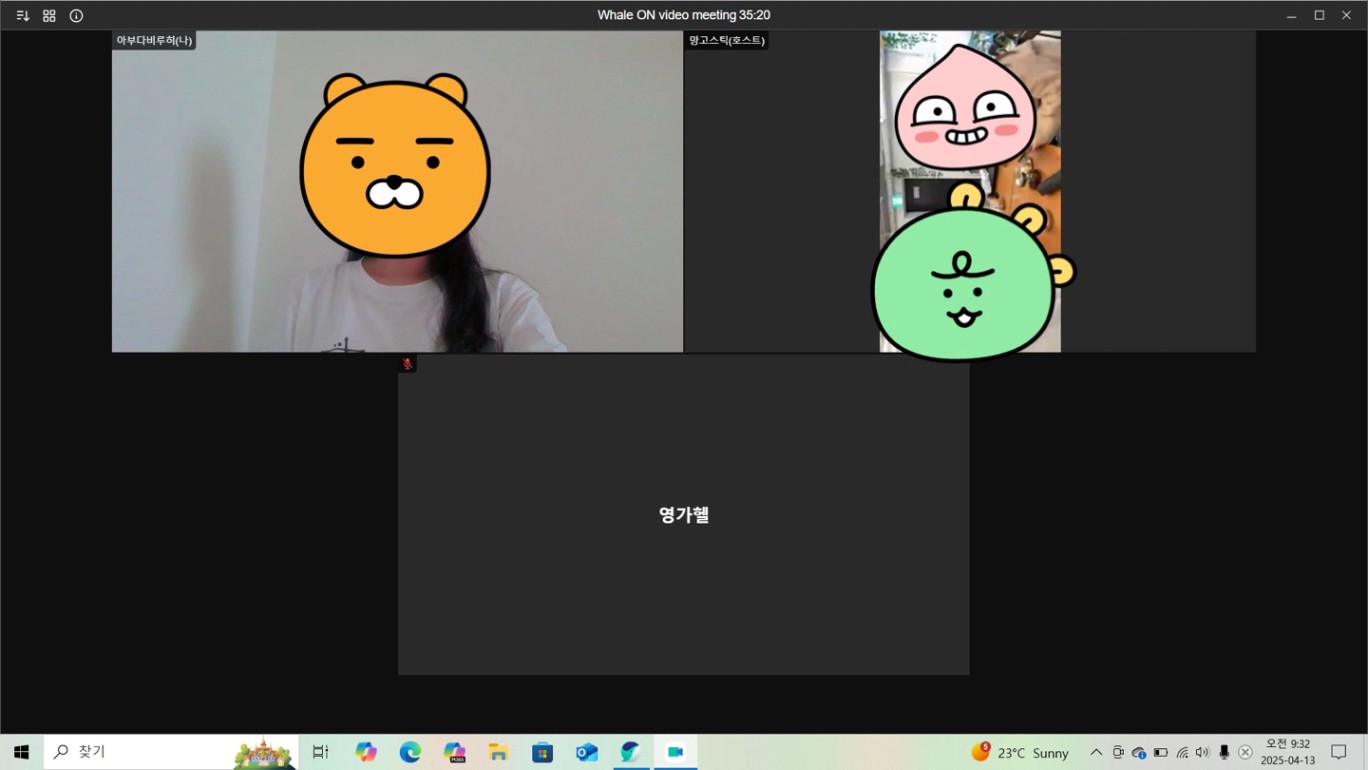Image resolution: width=1368 pixels, height=770 pixels.
Task: Select the 영가헬 participant tile
Action: click(x=684, y=514)
